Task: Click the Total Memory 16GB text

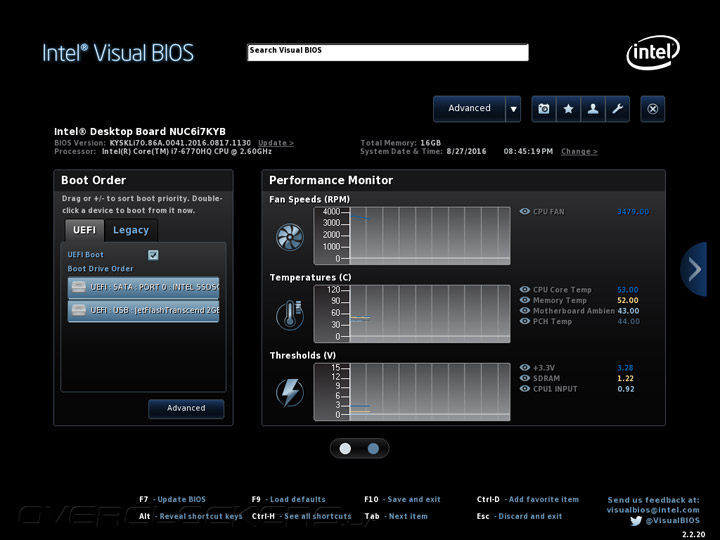Action: click(400, 143)
